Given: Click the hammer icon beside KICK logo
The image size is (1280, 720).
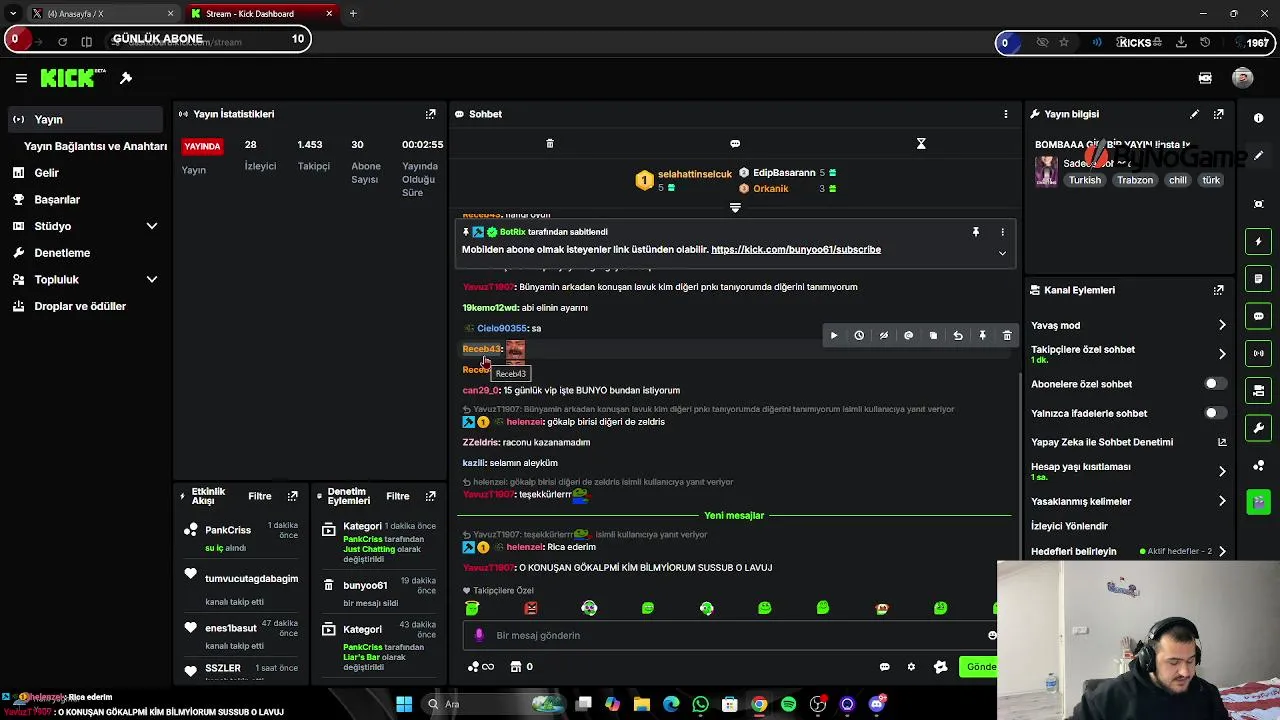Looking at the screenshot, I should pyautogui.click(x=126, y=78).
